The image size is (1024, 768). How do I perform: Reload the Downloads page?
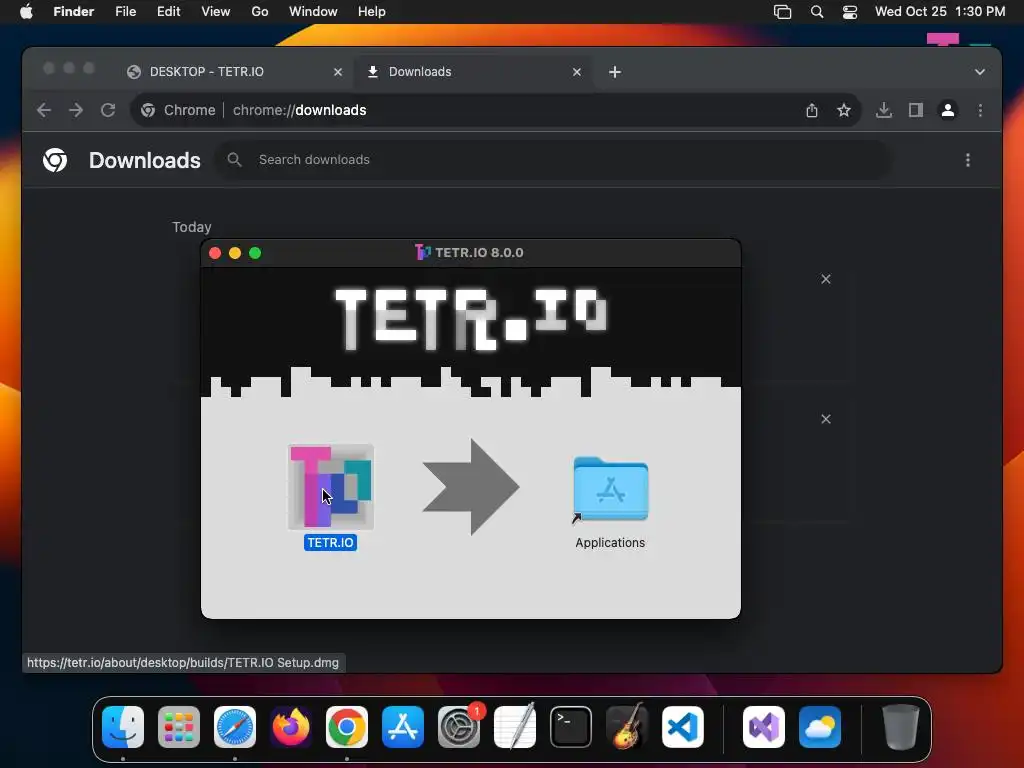(x=108, y=110)
